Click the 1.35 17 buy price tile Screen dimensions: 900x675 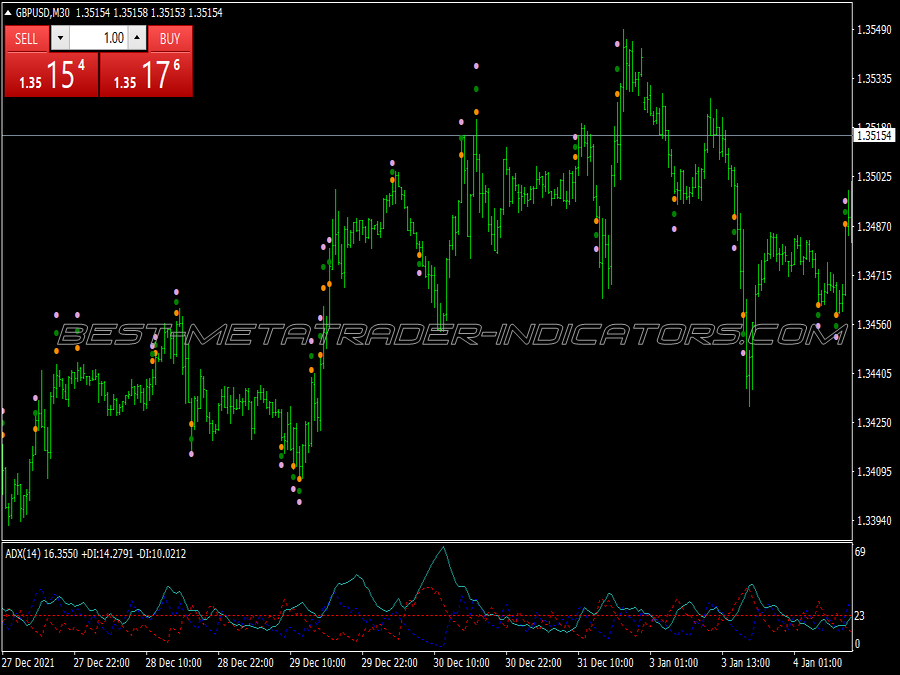coord(146,75)
